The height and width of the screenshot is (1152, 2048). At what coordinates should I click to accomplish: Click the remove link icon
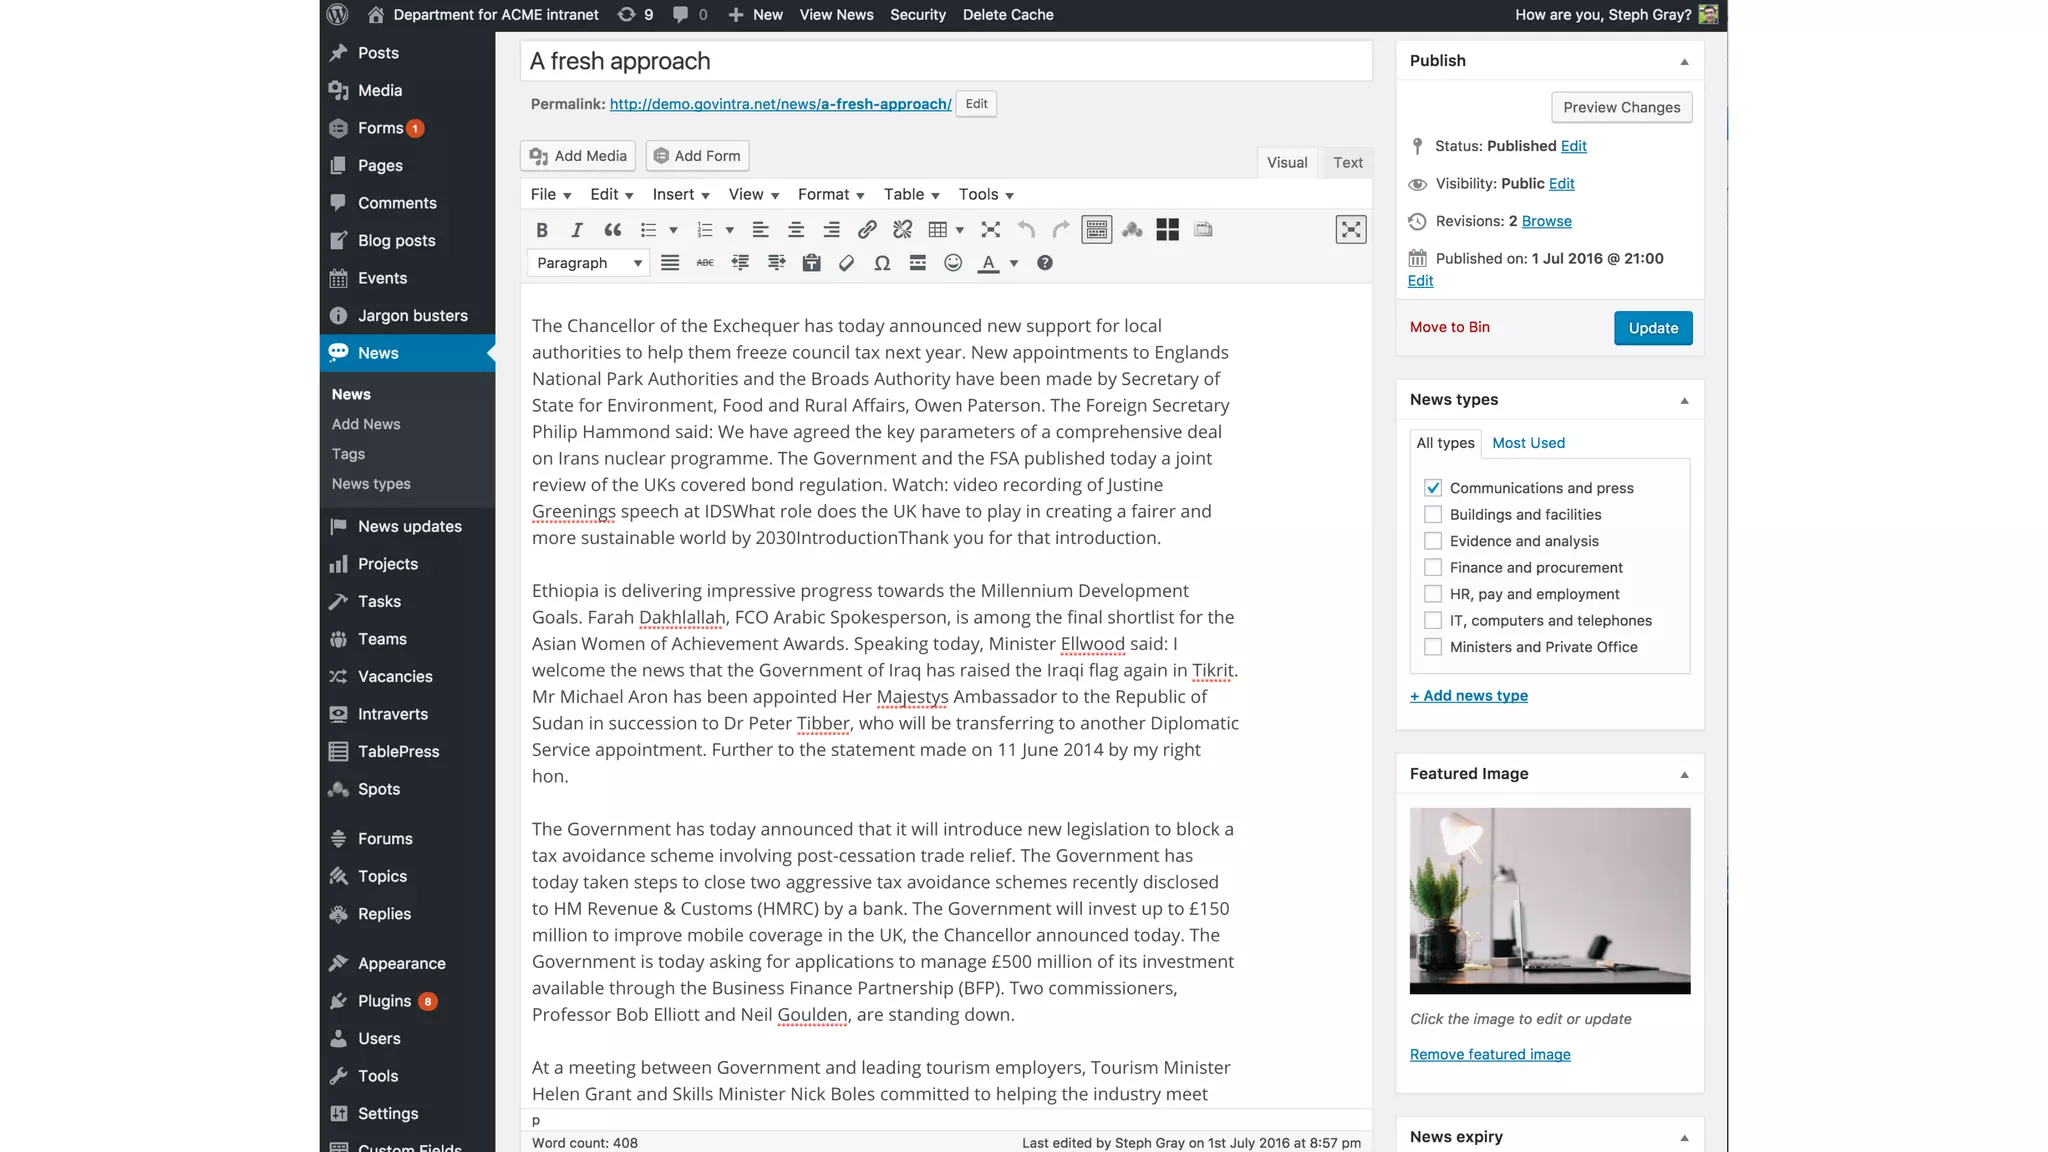(x=902, y=230)
